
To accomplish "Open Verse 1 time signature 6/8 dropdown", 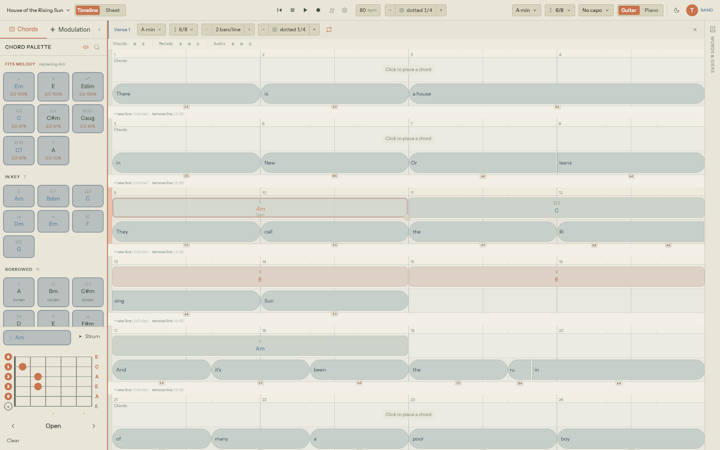I will click(x=183, y=29).
